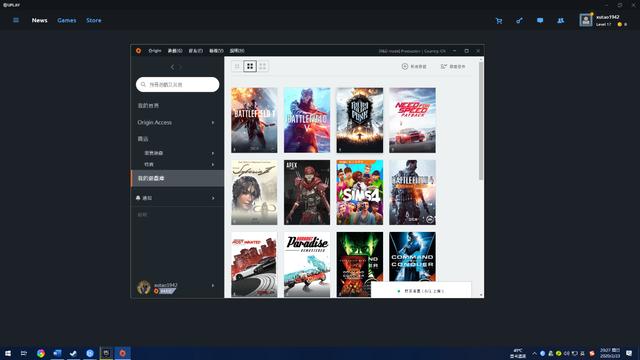Click the Steam icon in the taskbar
Screen dimensions: 640x360
pos(73,353)
